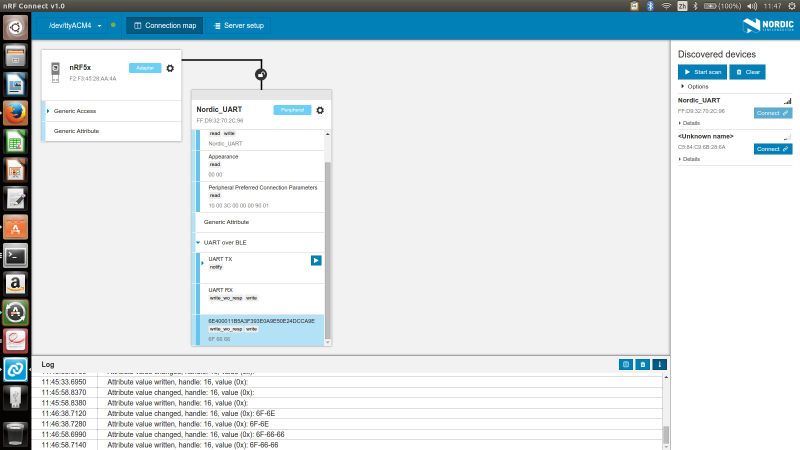Open the red document viewer dock icon
The height and width of the screenshot is (450, 800).
(x=15, y=341)
